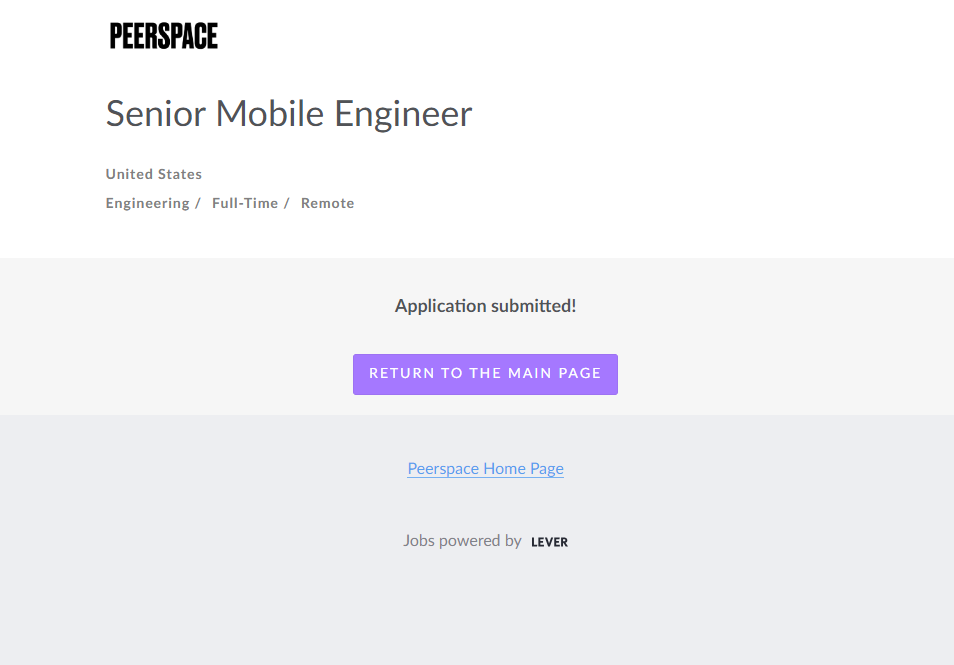Click the Engineering department label
Image resolution: width=954 pixels, height=665 pixels.
point(147,203)
